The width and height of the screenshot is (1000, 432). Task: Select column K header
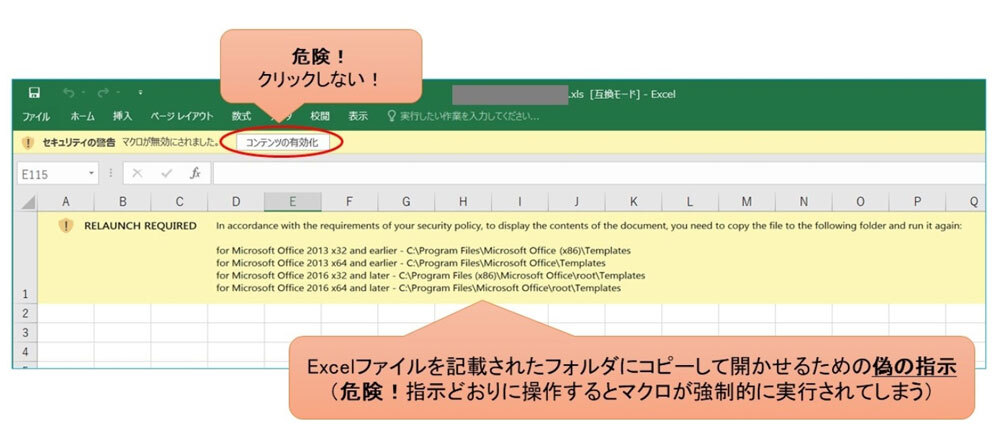pos(633,202)
